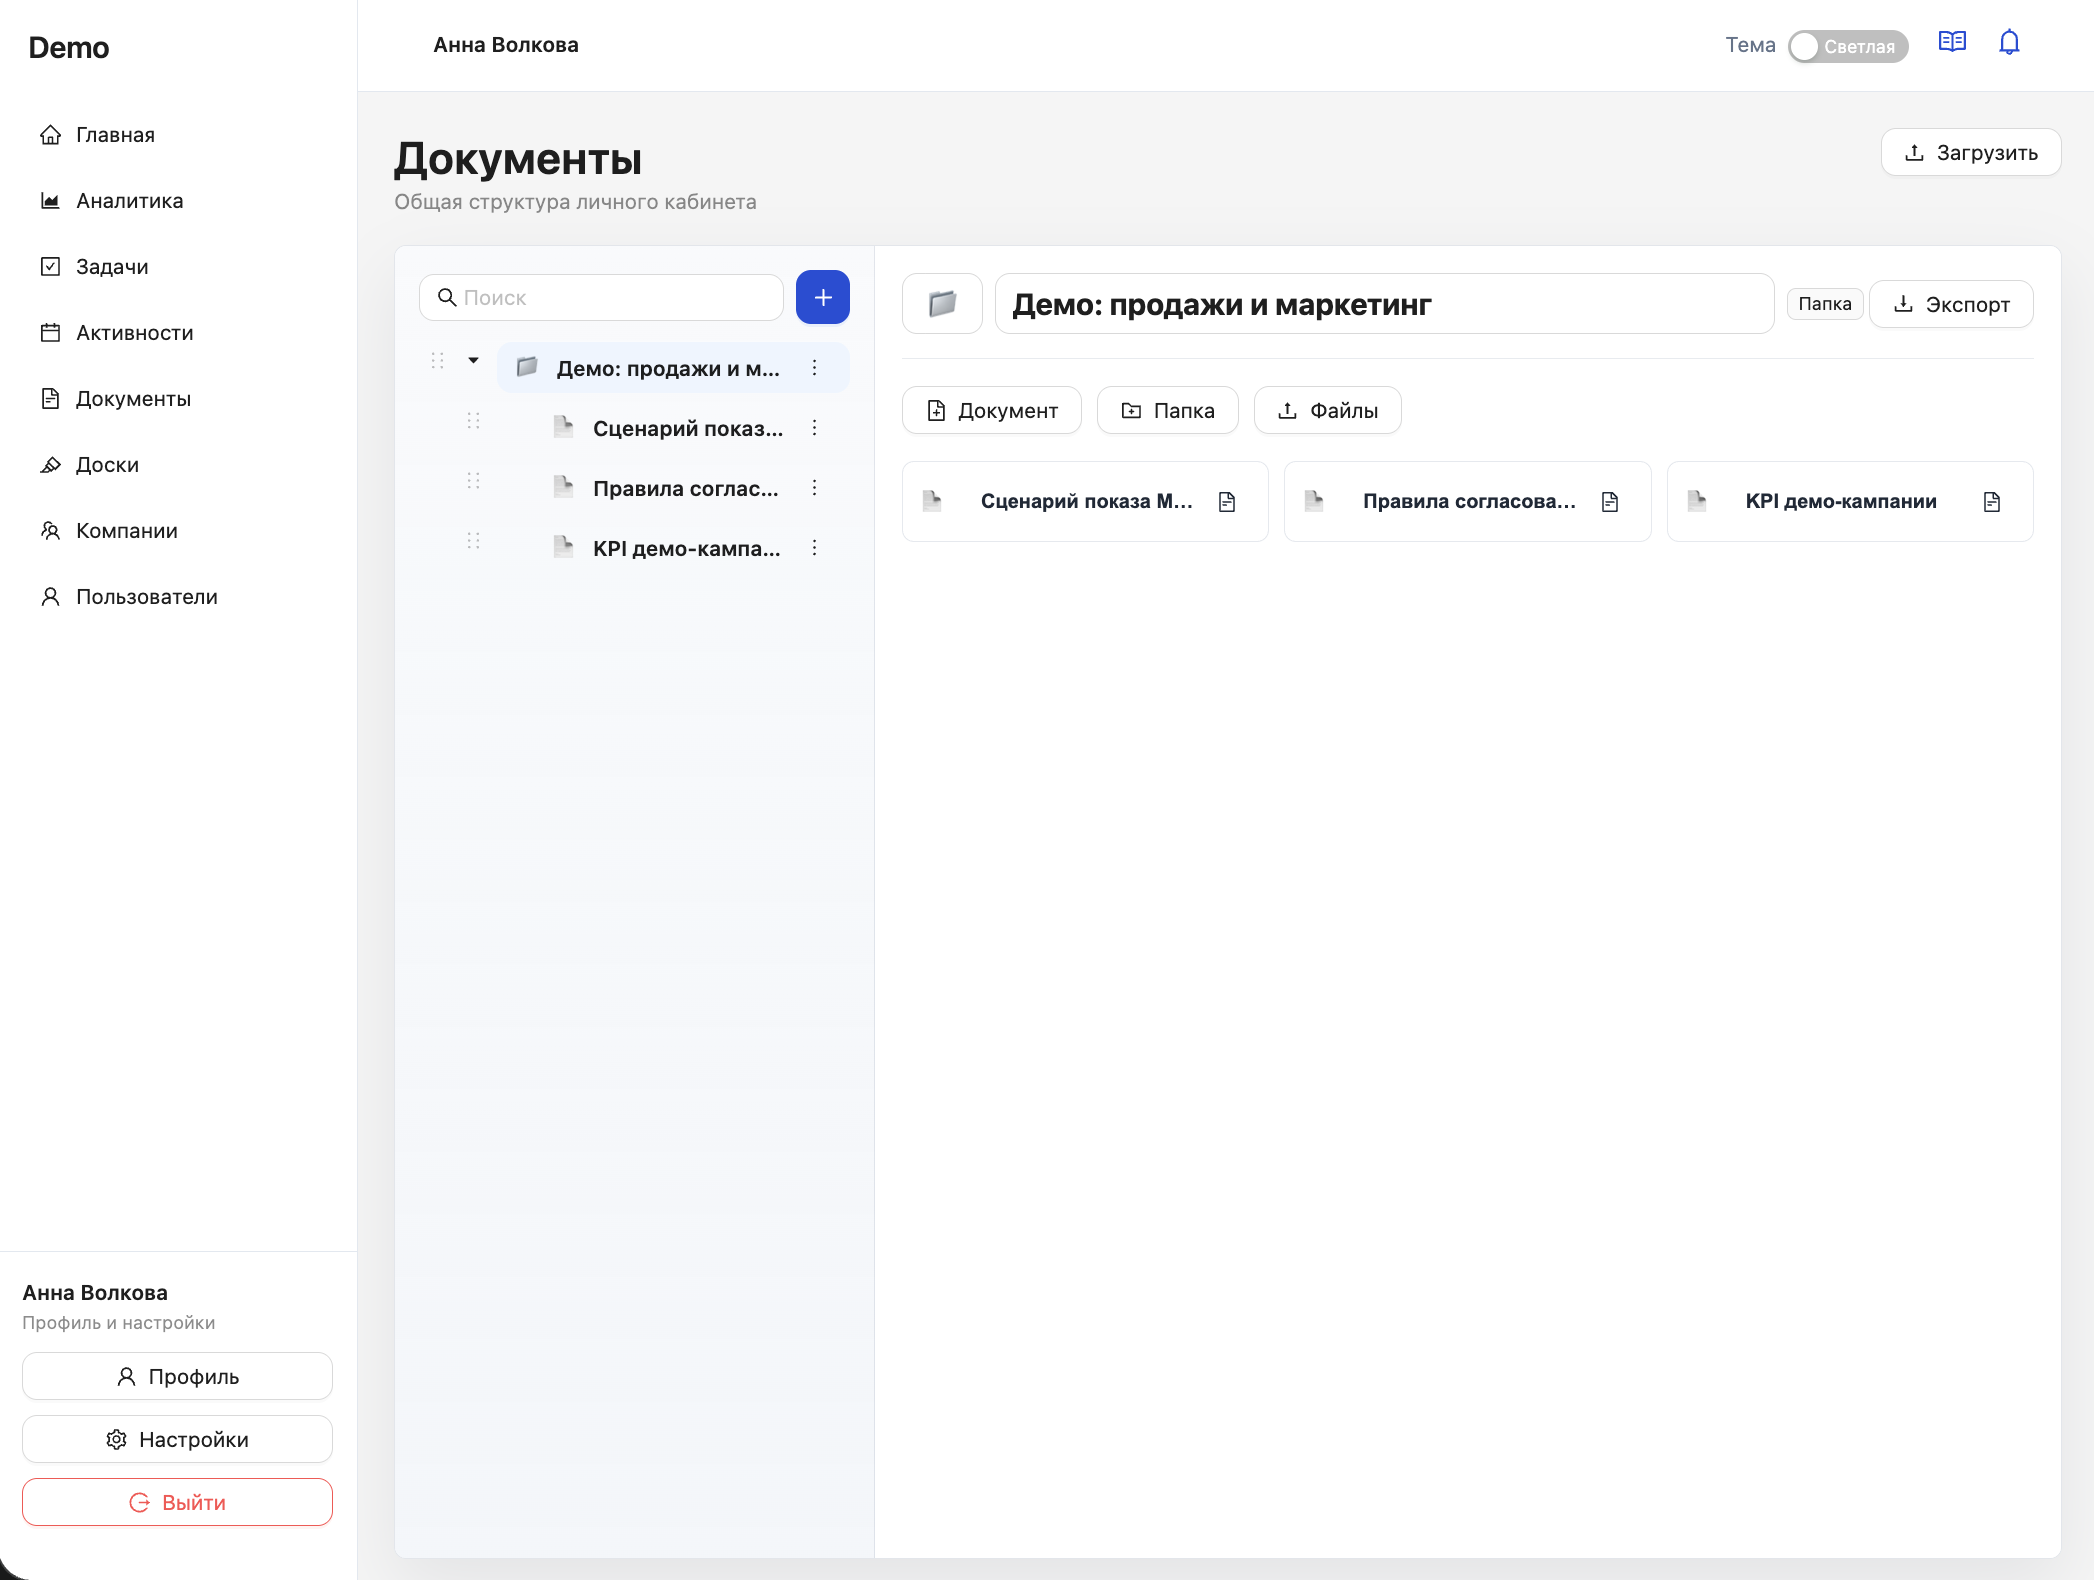
Task: Click drag handle beside Сценарий показ...
Action: 473,420
